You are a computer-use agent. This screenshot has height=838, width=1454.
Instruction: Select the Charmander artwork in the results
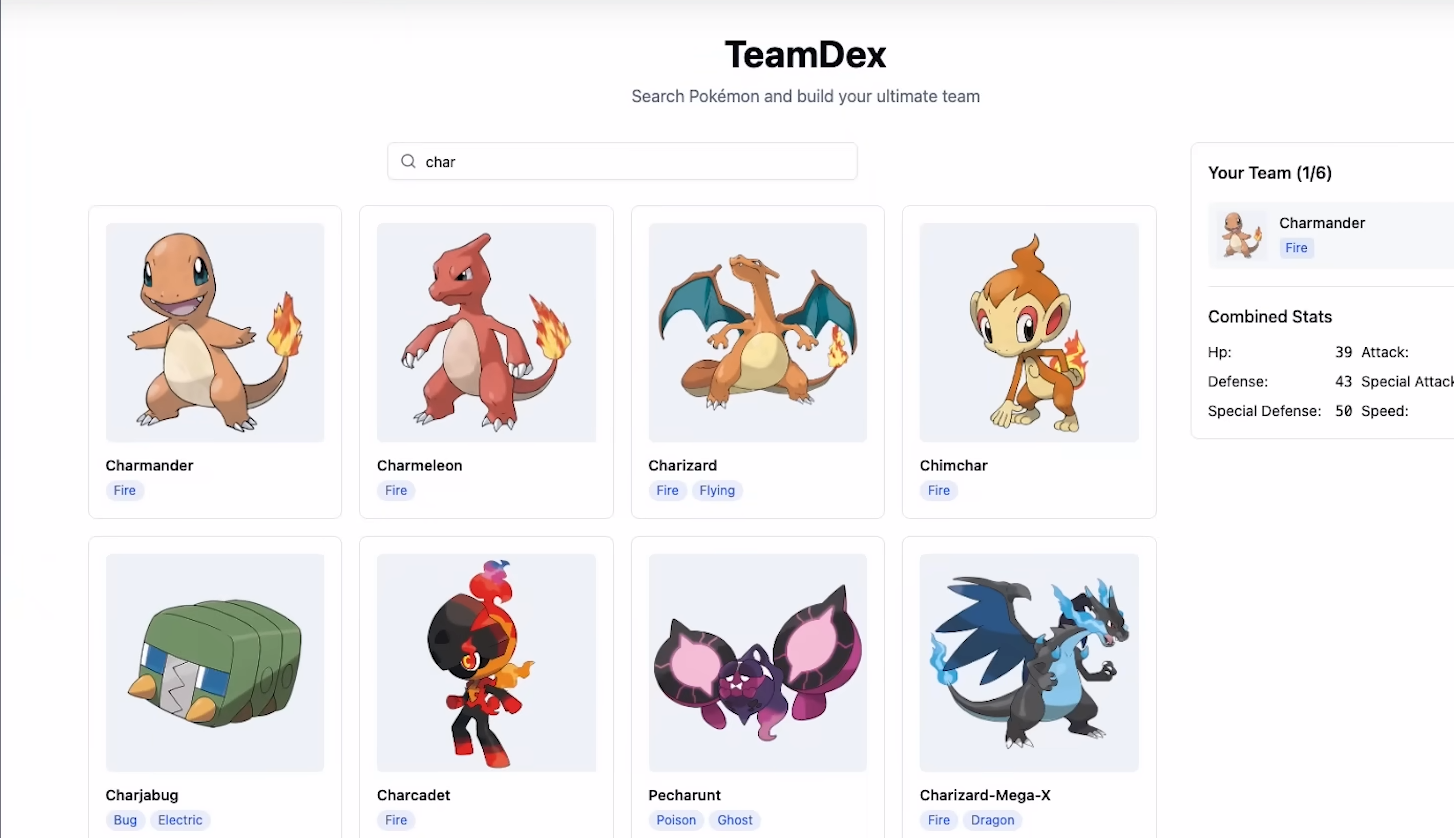coord(215,332)
